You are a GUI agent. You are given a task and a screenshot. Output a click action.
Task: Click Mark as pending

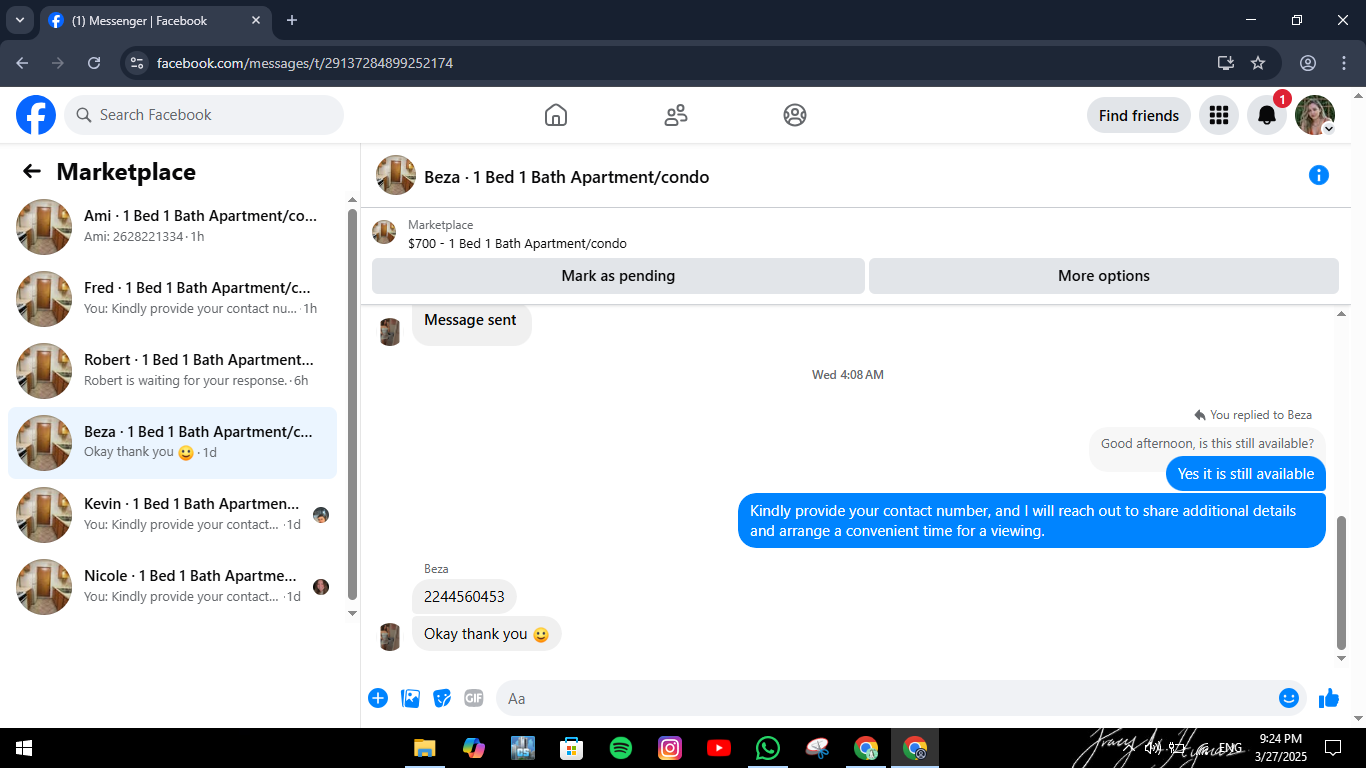point(618,276)
